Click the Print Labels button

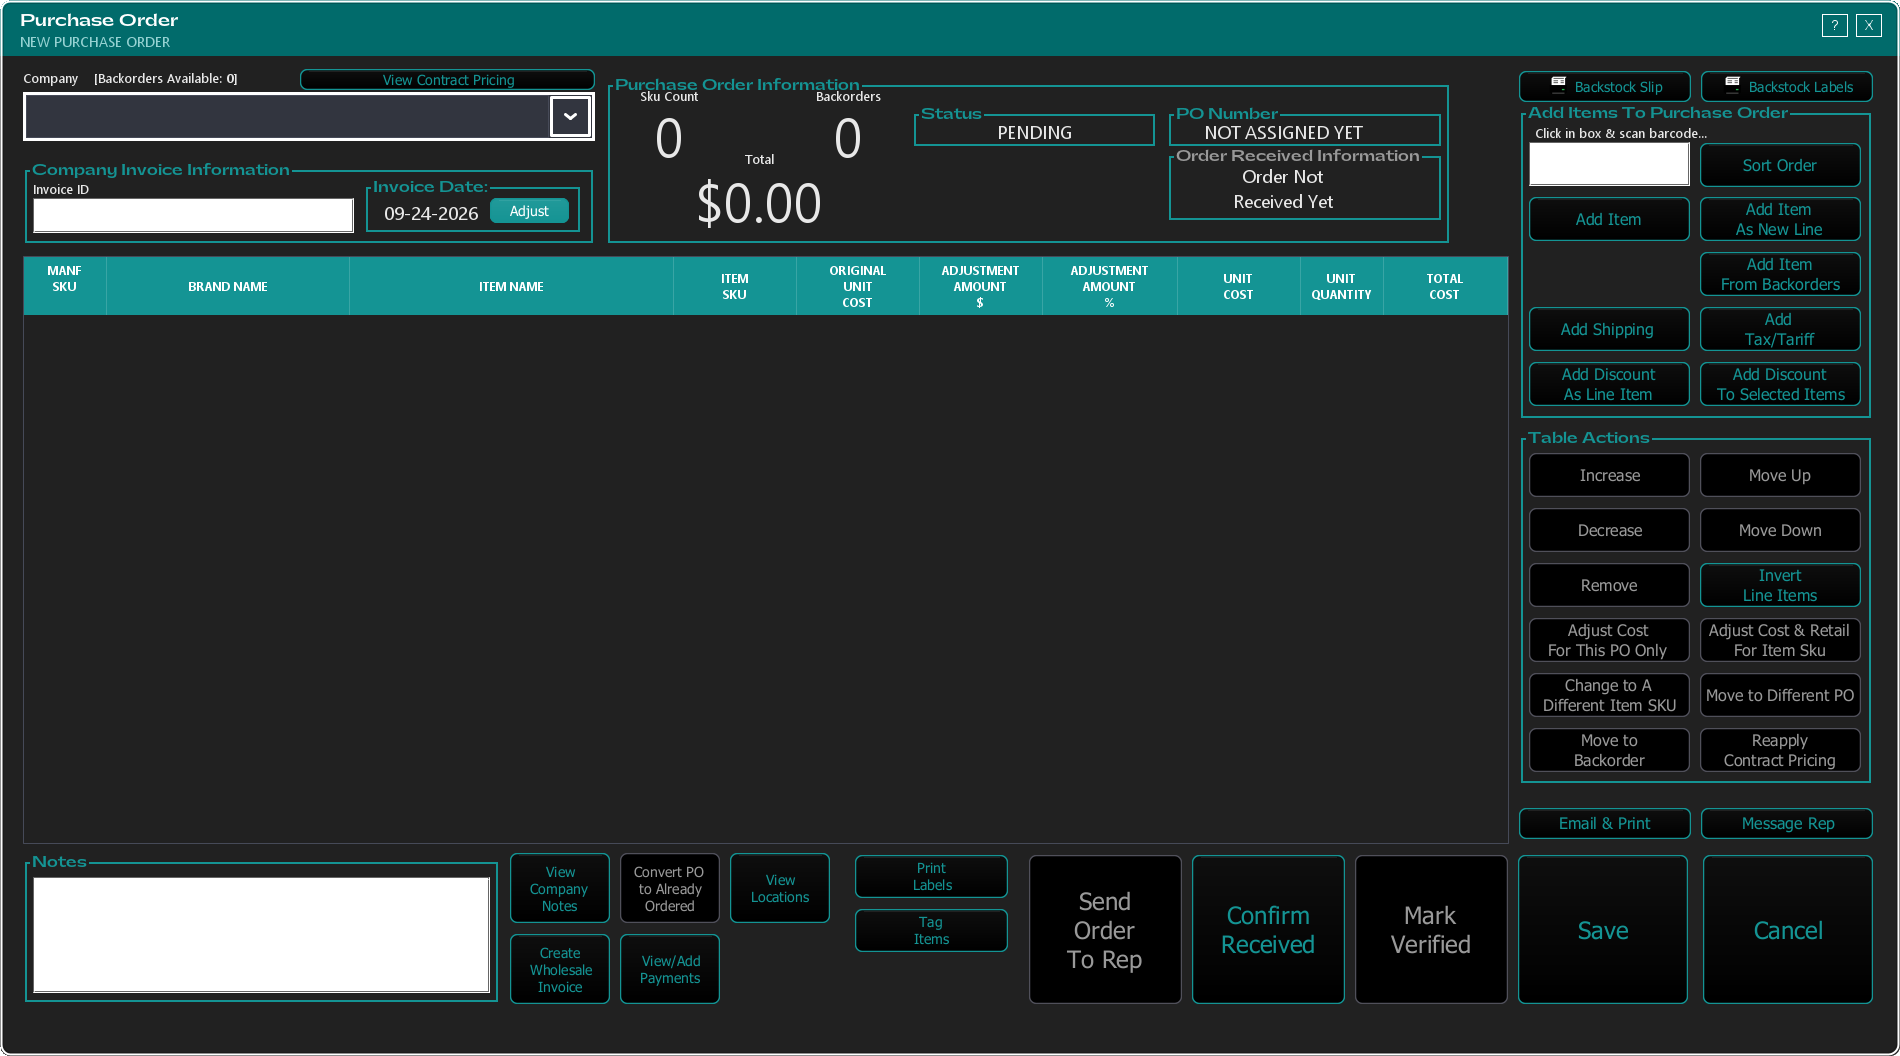[931, 876]
